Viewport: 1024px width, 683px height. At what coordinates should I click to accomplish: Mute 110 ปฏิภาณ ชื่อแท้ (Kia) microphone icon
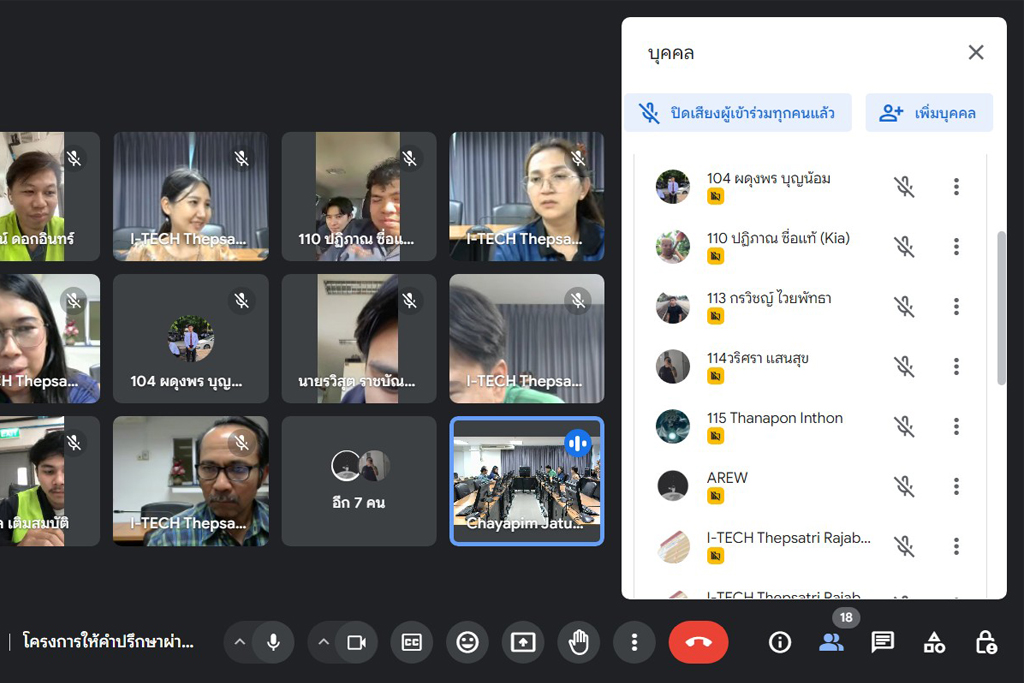coord(904,247)
